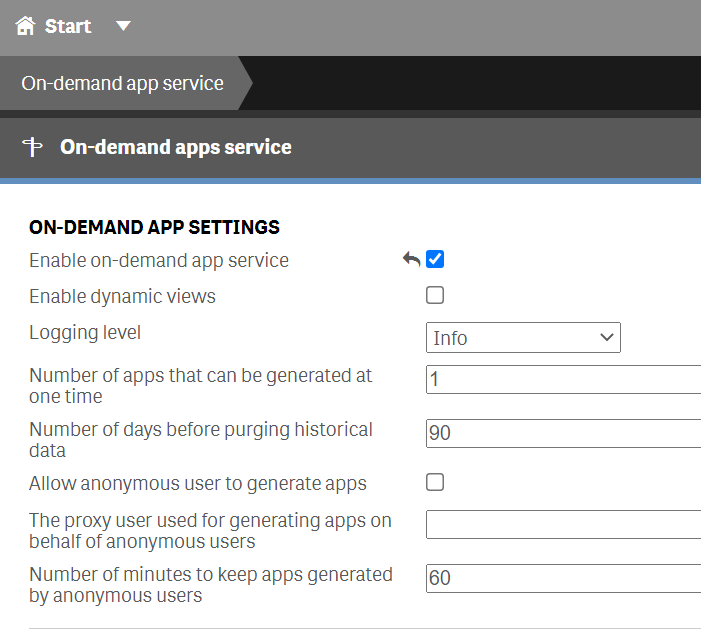This screenshot has height=644, width=701.
Task: Check Allow anonymous user to generate apps
Action: [435, 482]
